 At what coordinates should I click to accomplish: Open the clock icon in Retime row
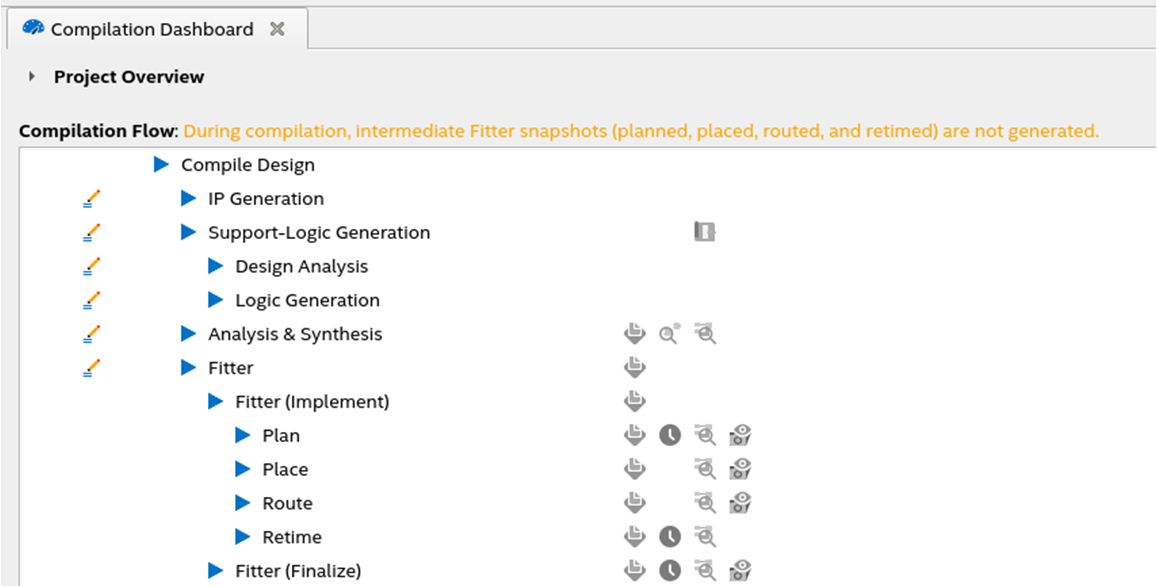click(x=669, y=537)
